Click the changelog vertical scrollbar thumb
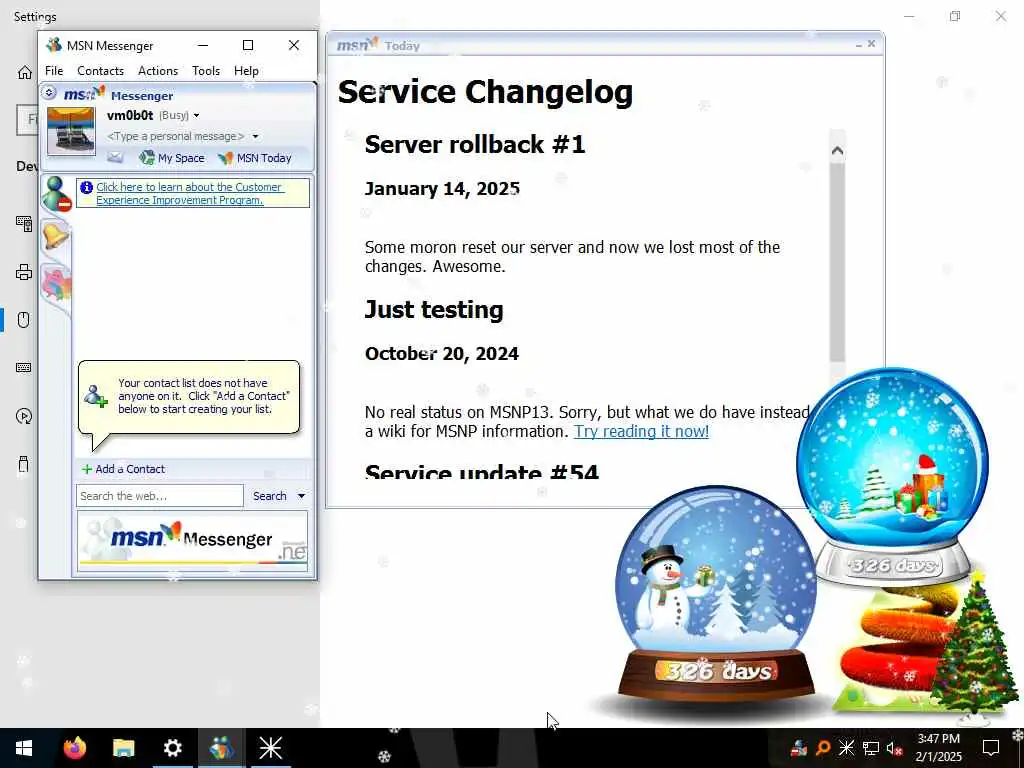1024x768 pixels. point(837,263)
